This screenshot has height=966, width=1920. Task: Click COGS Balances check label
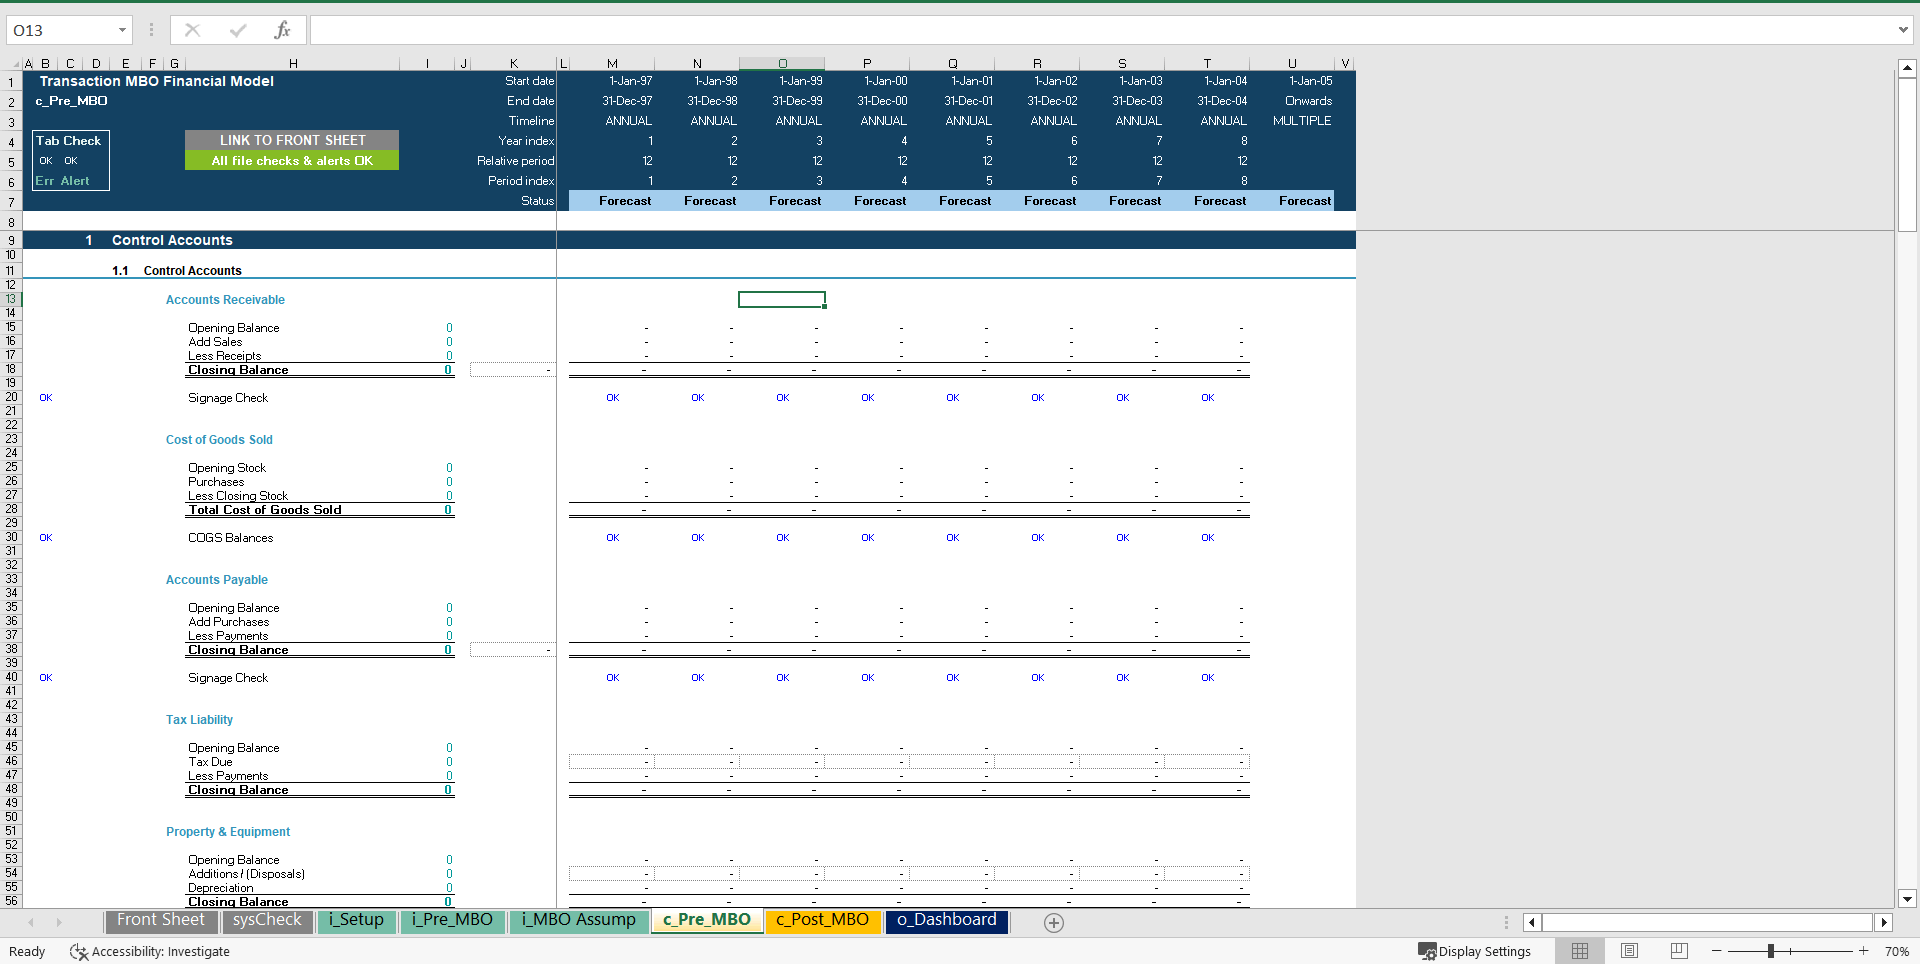click(x=230, y=538)
